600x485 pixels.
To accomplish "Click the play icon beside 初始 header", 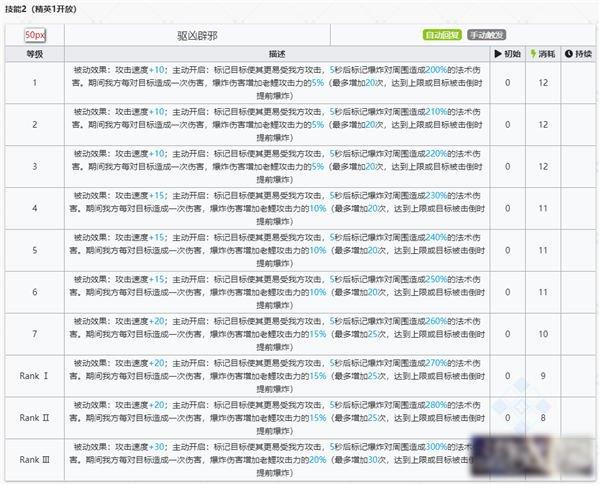I will pyautogui.click(x=498, y=54).
